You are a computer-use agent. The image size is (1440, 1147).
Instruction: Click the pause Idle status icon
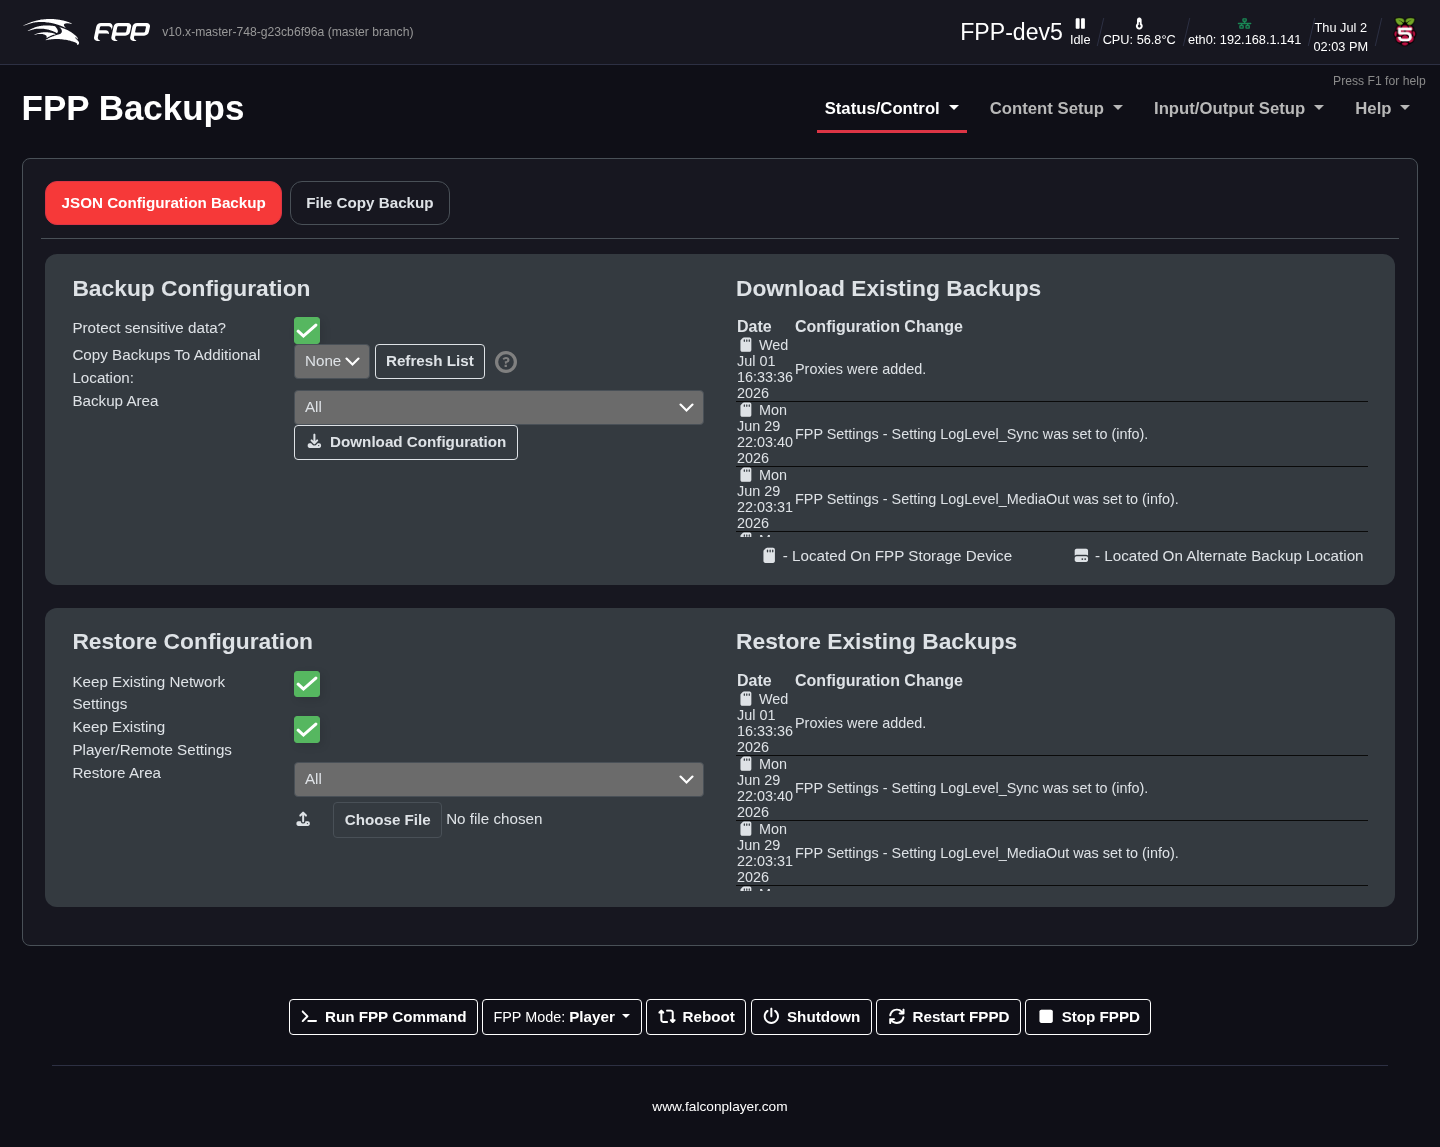click(1080, 23)
